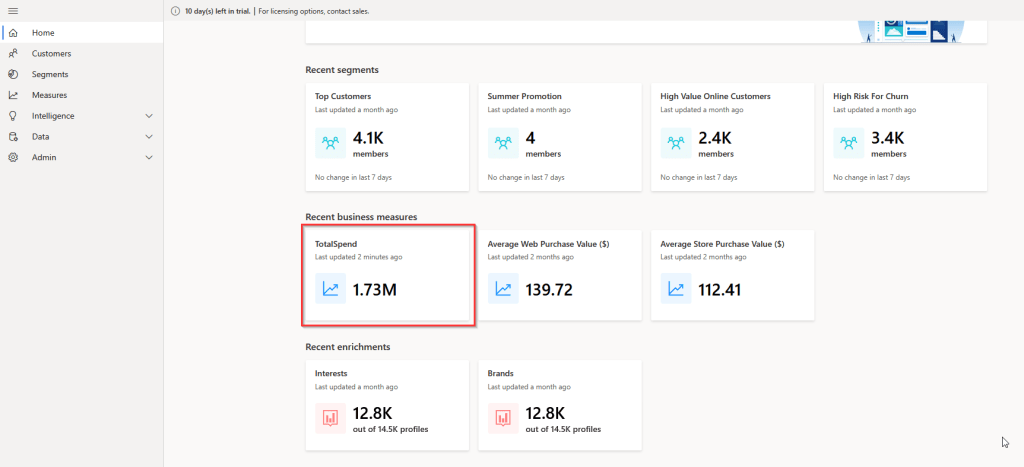Open the Average Store Purchase Value measure
The width and height of the screenshot is (1024, 467).
click(722, 243)
